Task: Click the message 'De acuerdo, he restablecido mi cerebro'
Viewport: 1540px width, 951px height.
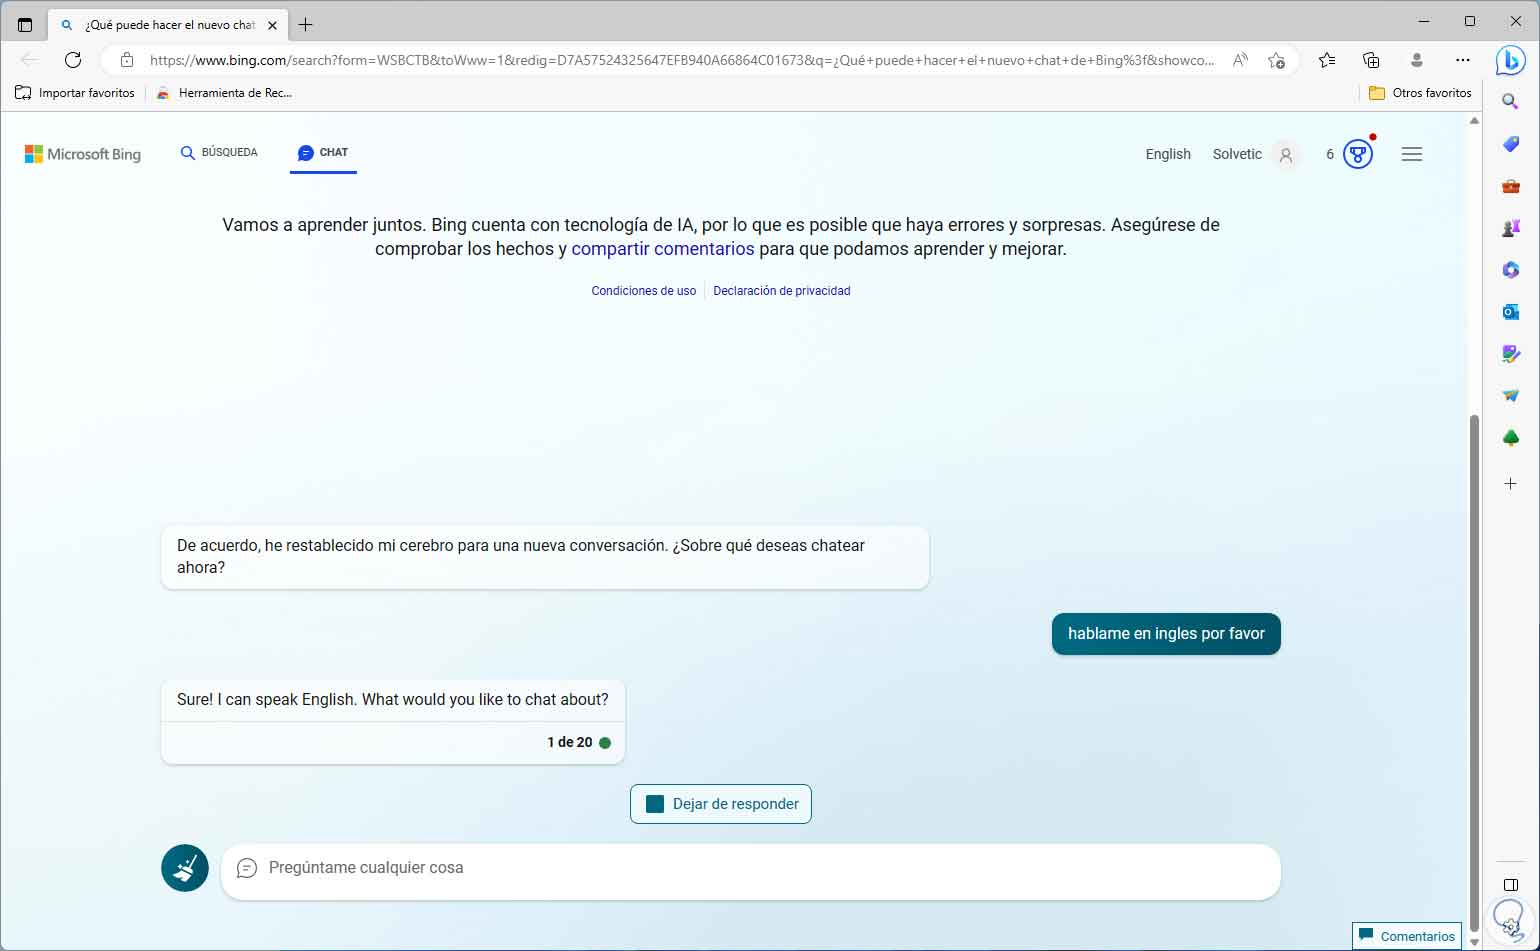Action: tap(545, 557)
